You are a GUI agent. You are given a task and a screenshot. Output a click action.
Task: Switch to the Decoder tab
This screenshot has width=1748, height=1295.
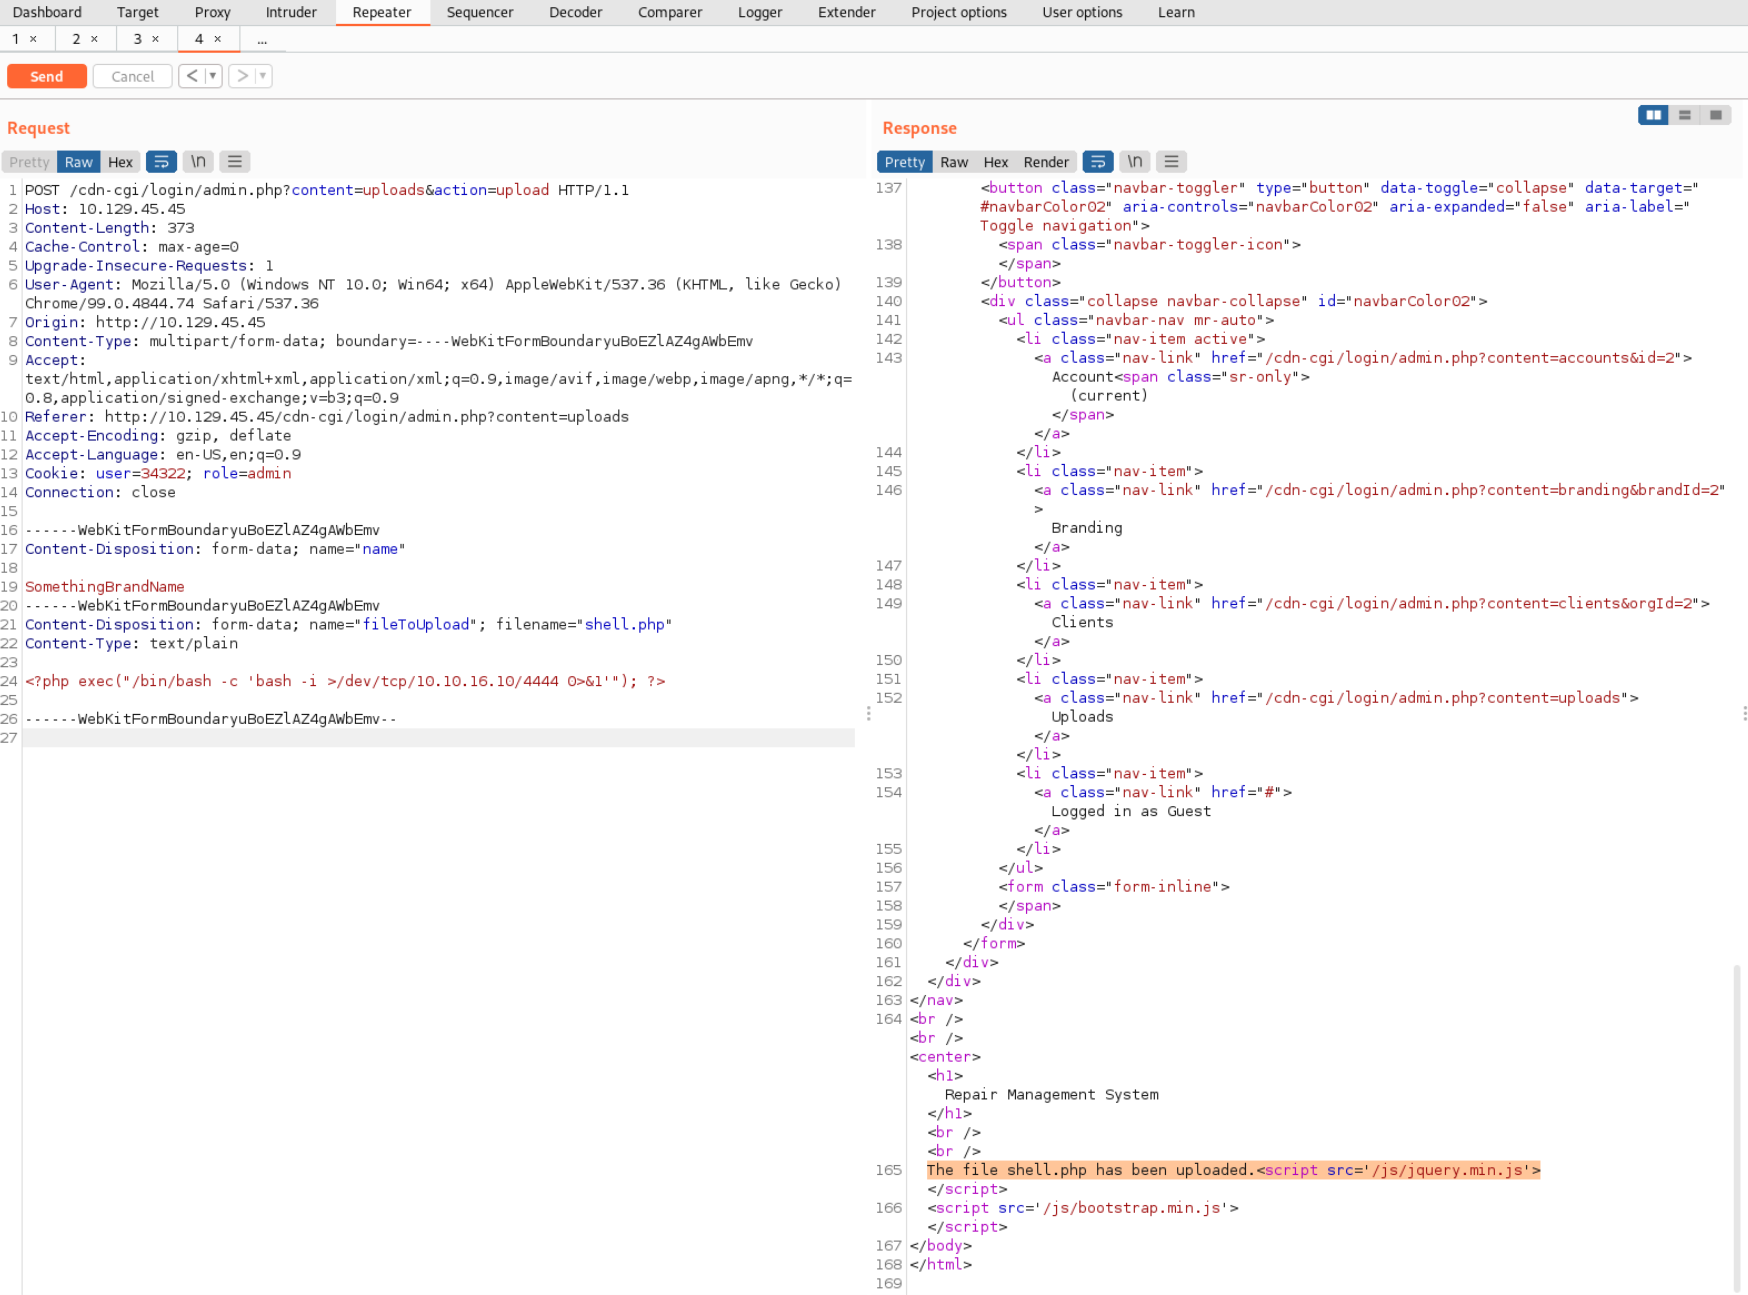coord(576,12)
